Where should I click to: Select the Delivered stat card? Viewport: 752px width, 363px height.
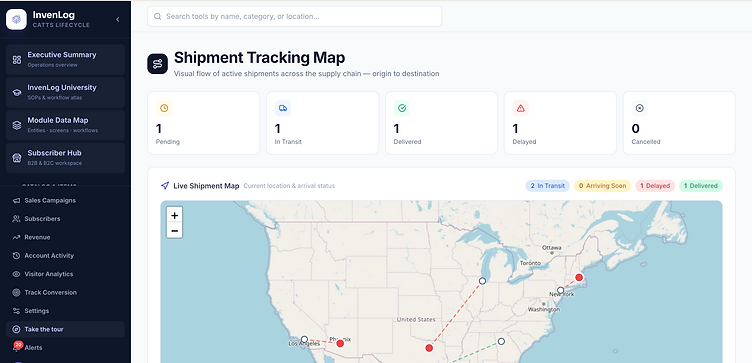[441, 123]
